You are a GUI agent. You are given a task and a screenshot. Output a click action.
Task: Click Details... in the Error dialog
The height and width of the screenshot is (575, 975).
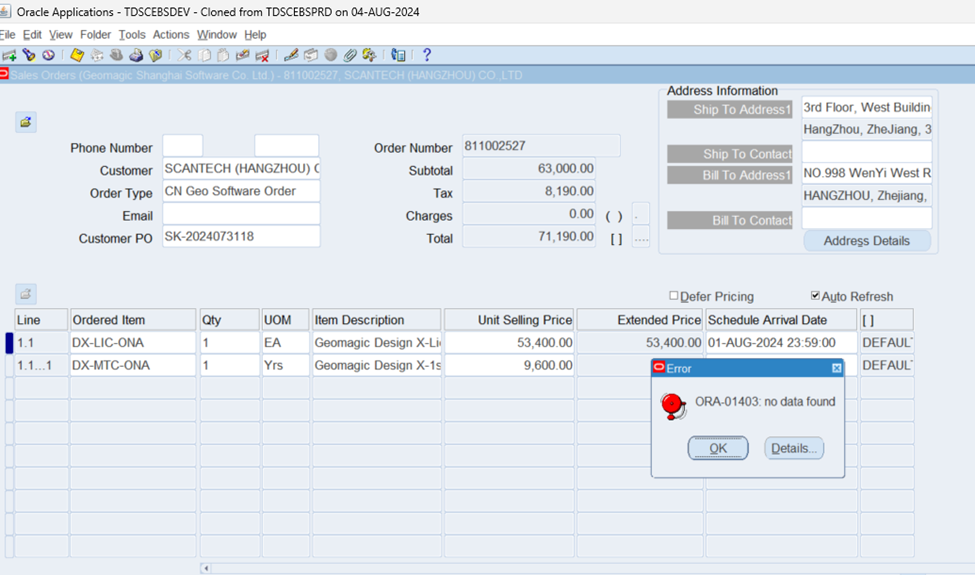[794, 448]
